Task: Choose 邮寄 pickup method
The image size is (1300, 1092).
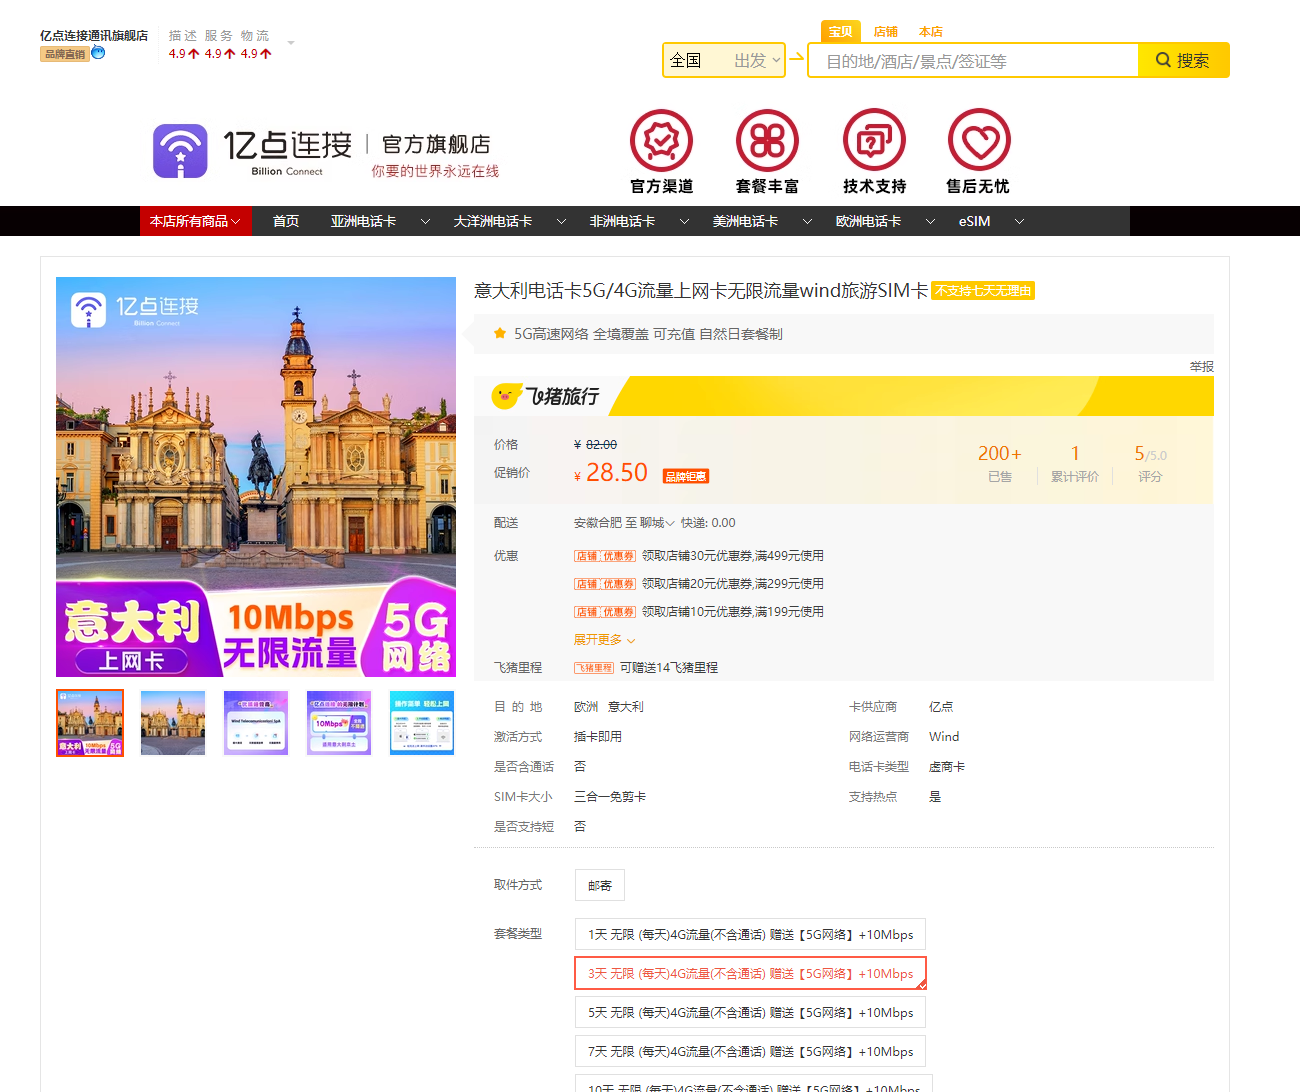Action: pyautogui.click(x=600, y=885)
